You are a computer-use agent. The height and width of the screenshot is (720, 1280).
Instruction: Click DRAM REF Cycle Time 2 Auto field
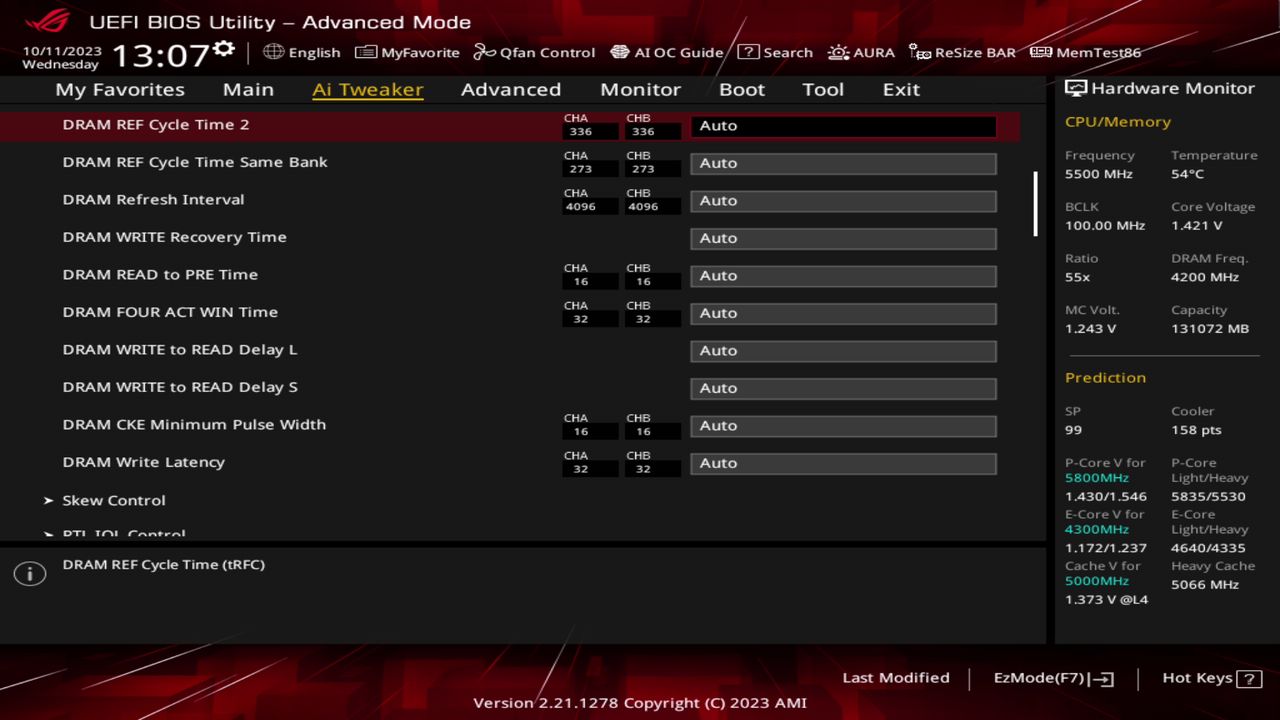point(843,126)
